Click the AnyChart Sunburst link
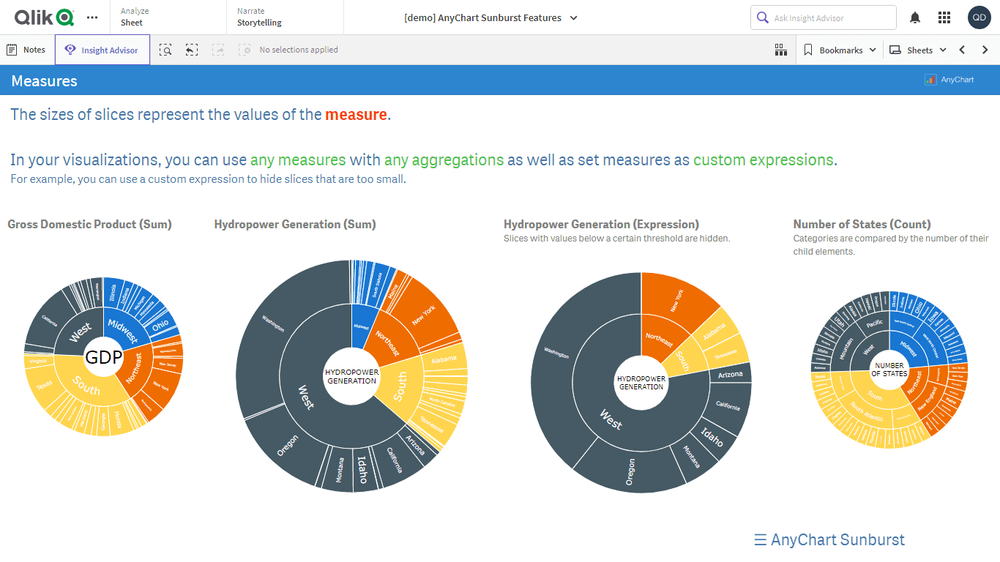The image size is (1000, 562). (x=829, y=540)
